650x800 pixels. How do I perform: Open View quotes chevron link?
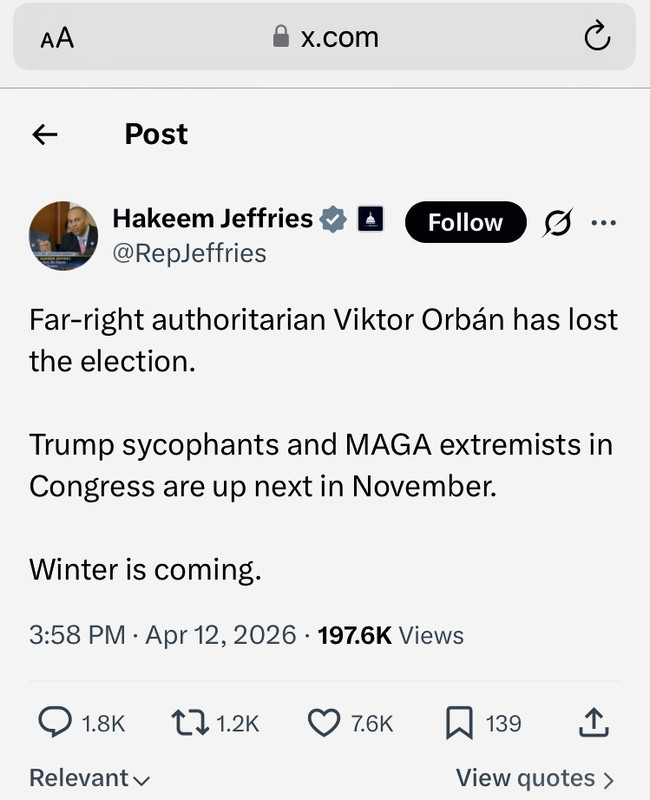(535, 779)
